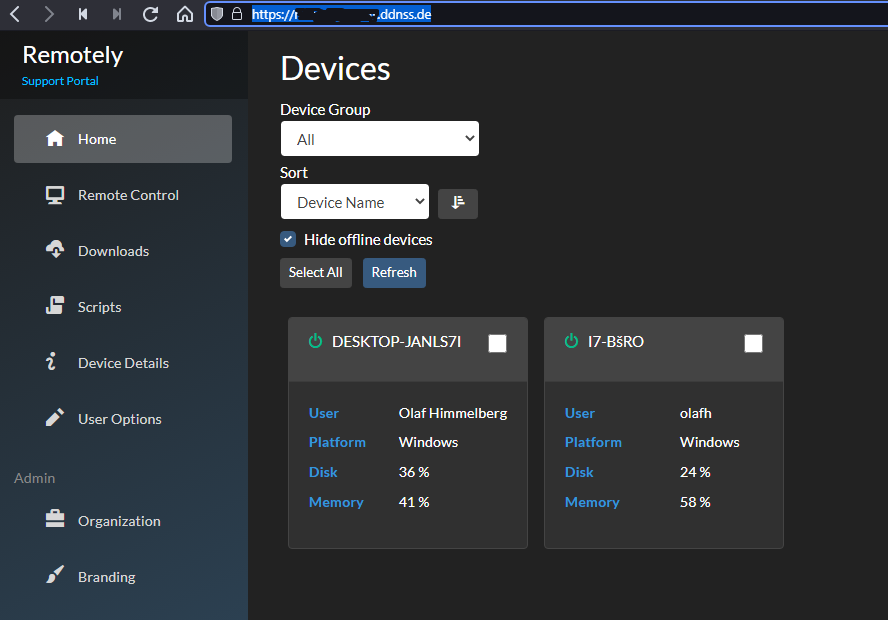Click the padlock site security icon
The image size is (888, 620).
(237, 14)
